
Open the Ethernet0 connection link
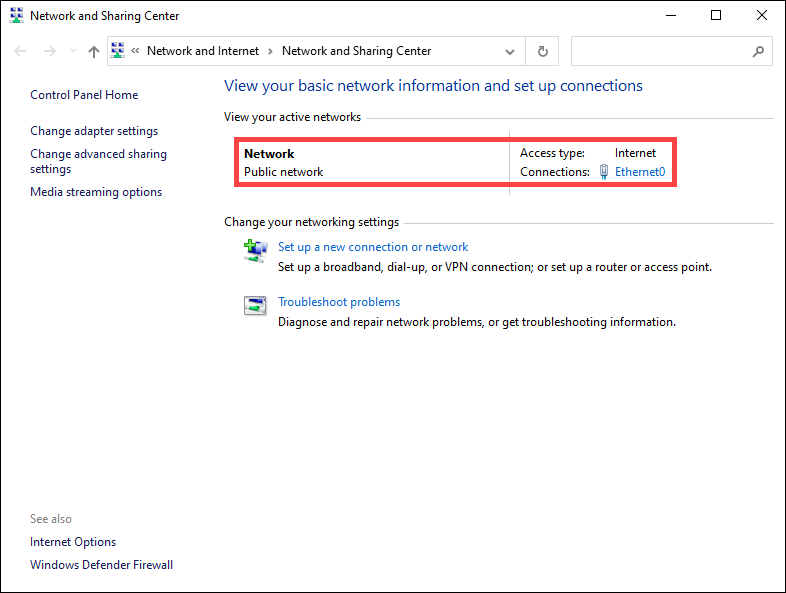tap(639, 172)
